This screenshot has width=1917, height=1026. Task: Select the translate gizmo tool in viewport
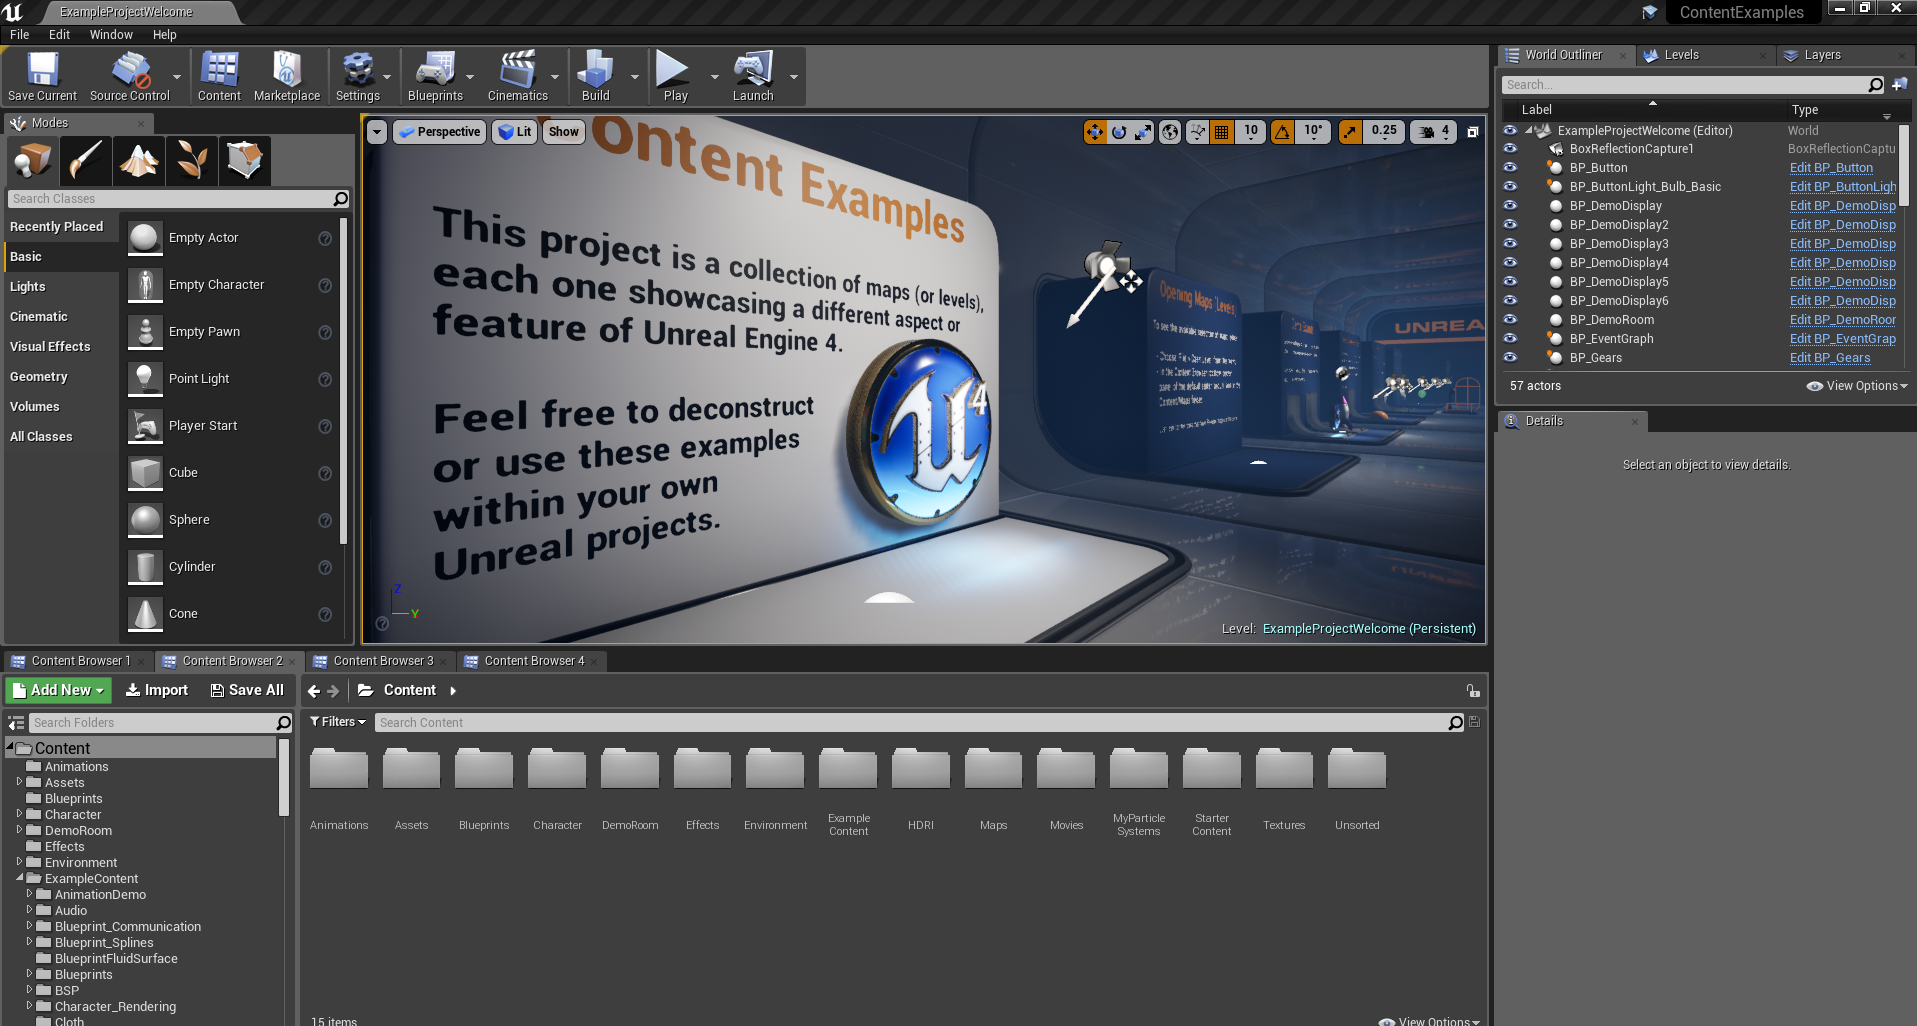click(1095, 132)
